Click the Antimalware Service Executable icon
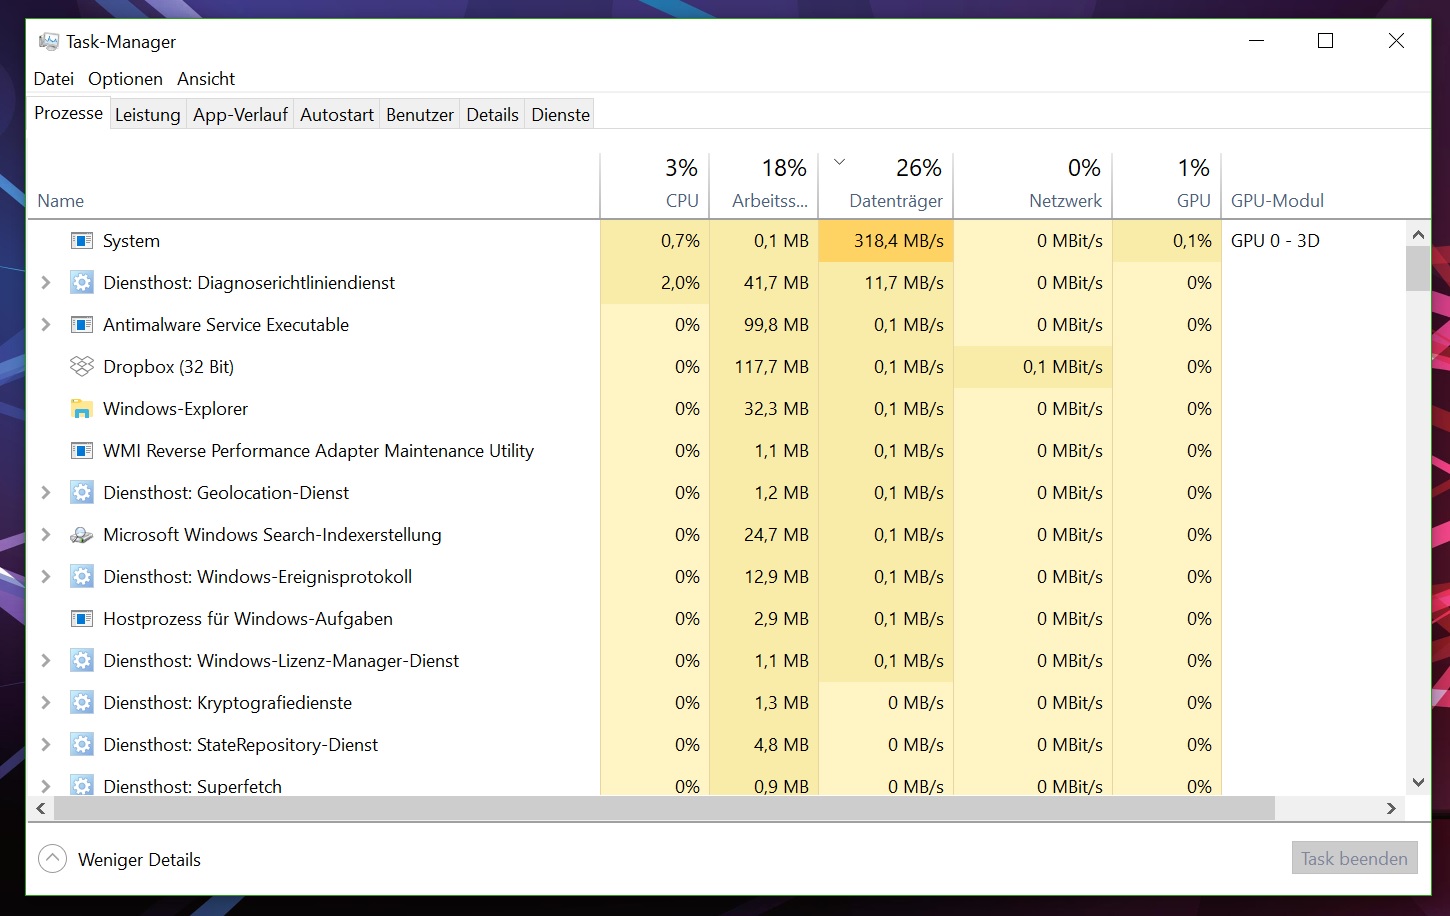1450x916 pixels. pyautogui.click(x=82, y=325)
